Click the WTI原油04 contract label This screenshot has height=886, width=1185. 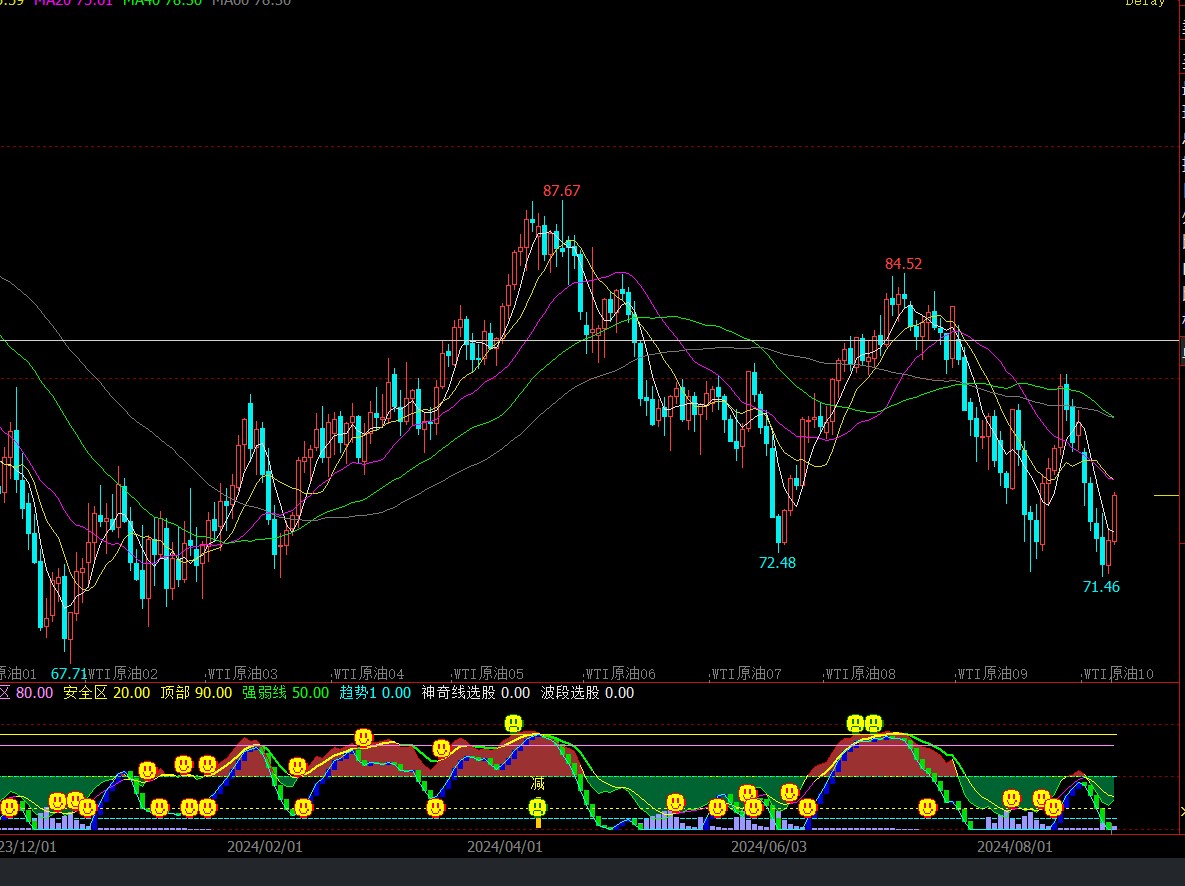tap(369, 674)
